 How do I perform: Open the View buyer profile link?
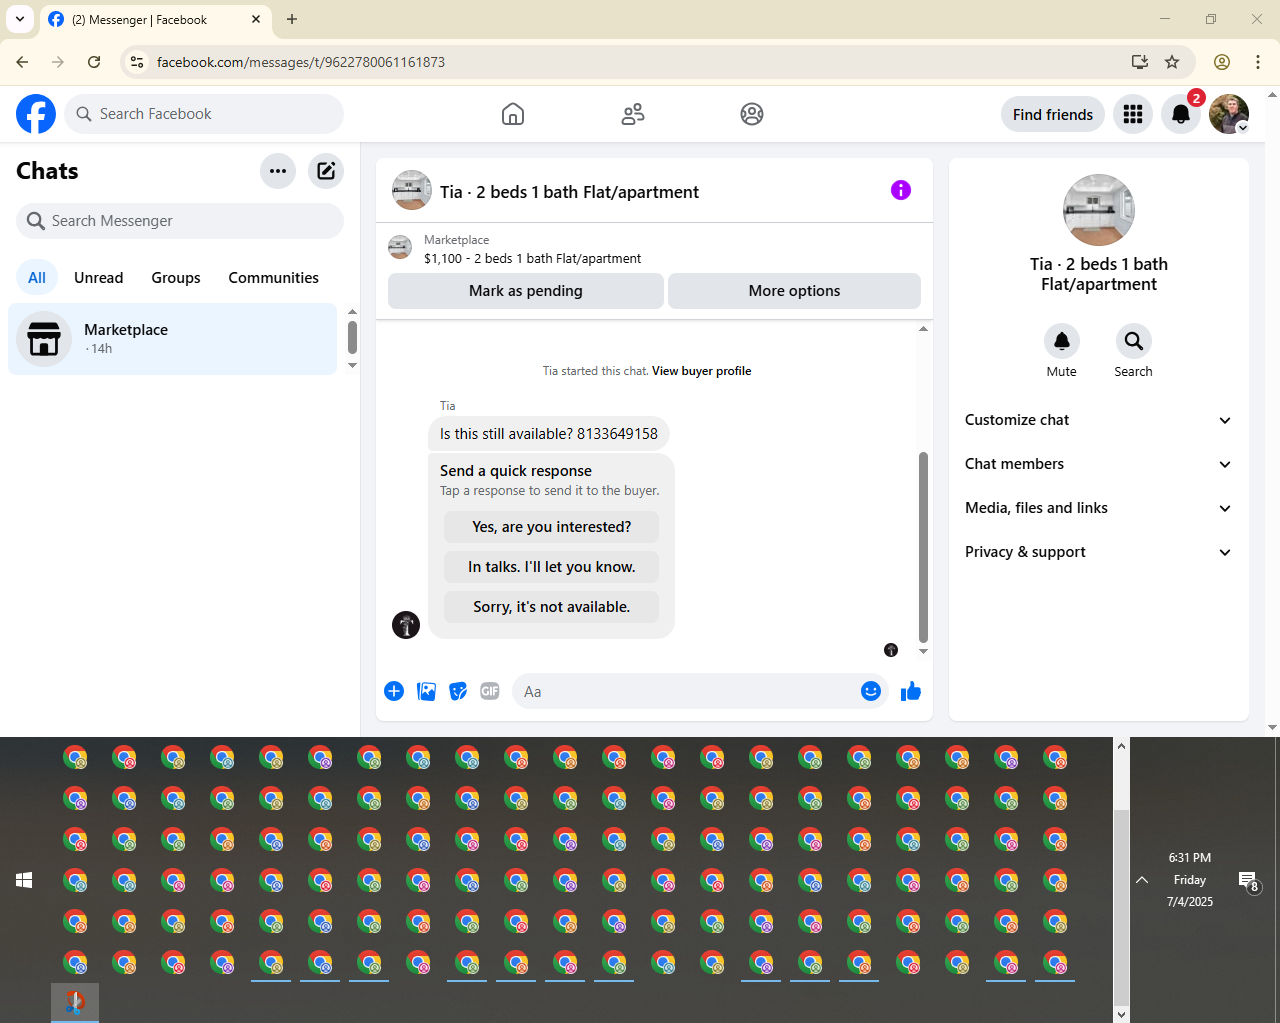click(x=701, y=371)
